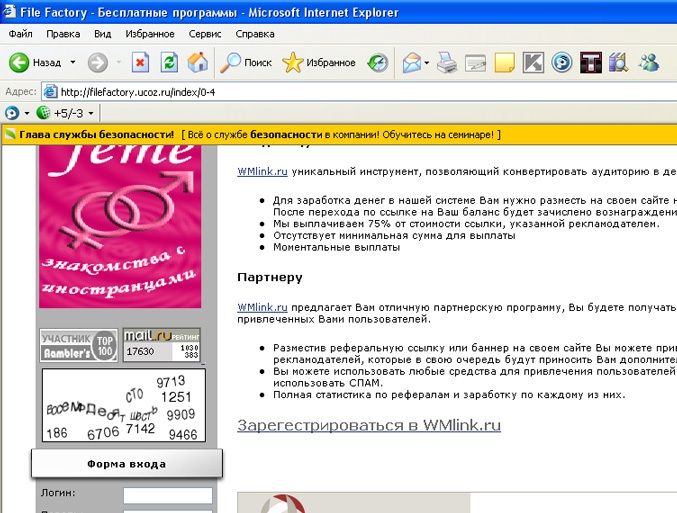Open the Сервис menu
This screenshot has width=677, height=513.
205,34
